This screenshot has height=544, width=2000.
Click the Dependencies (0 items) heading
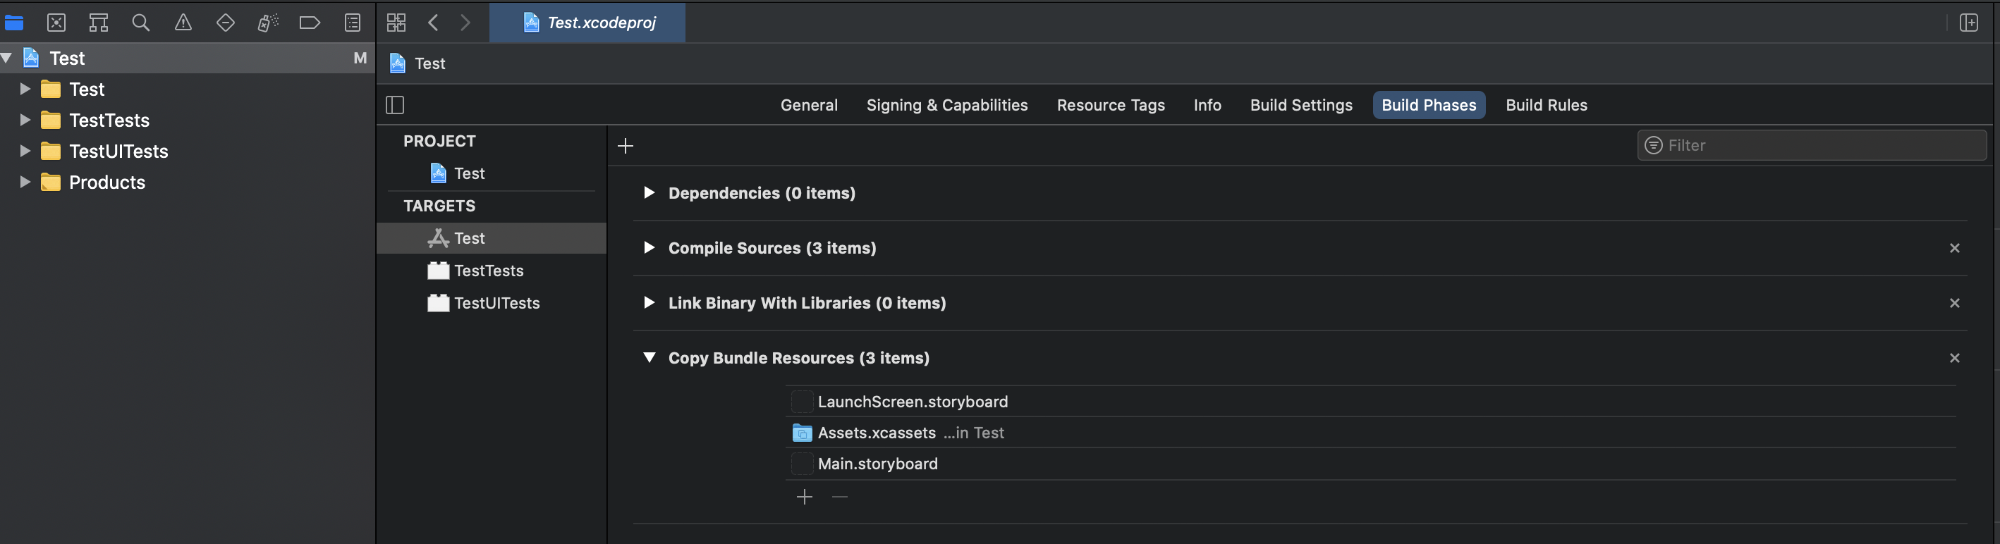(x=762, y=193)
